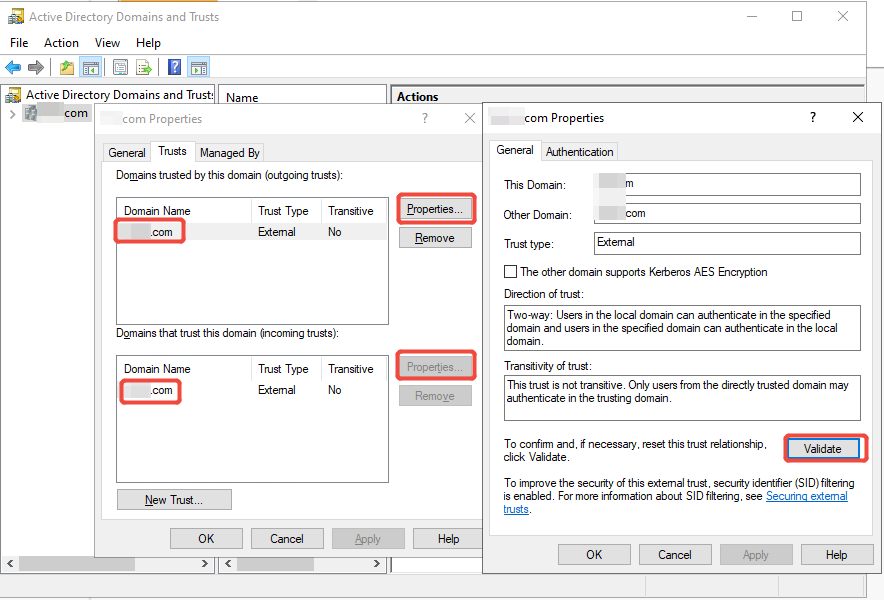
Task: Open the Authentication tab
Action: tap(579, 152)
